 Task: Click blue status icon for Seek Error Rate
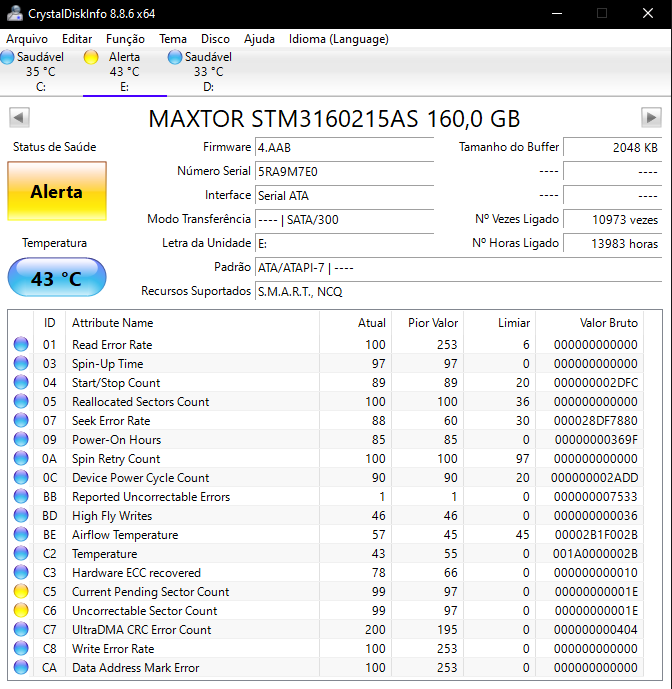(21, 421)
